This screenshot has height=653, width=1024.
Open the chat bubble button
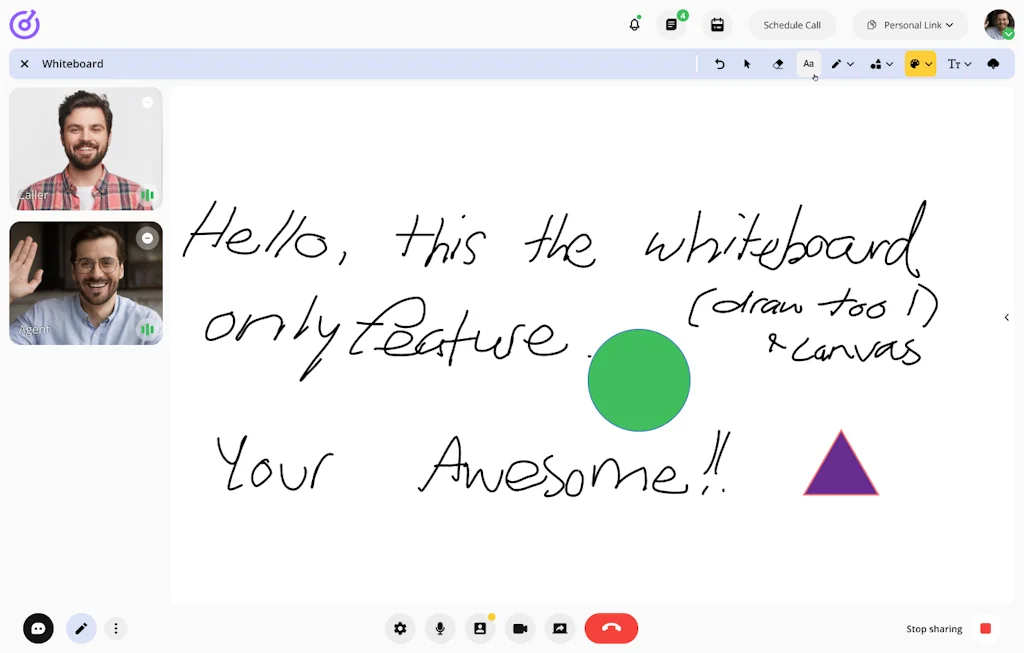pyautogui.click(x=38, y=628)
